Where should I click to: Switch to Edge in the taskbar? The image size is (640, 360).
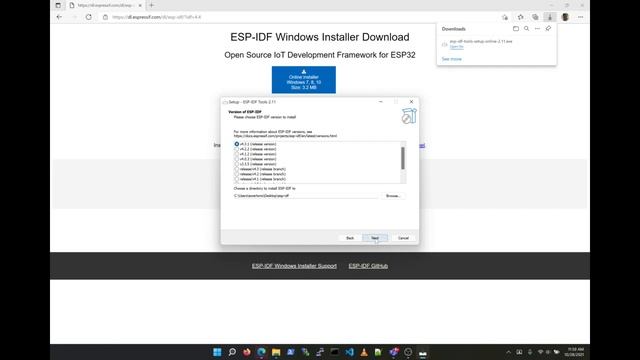point(261,352)
